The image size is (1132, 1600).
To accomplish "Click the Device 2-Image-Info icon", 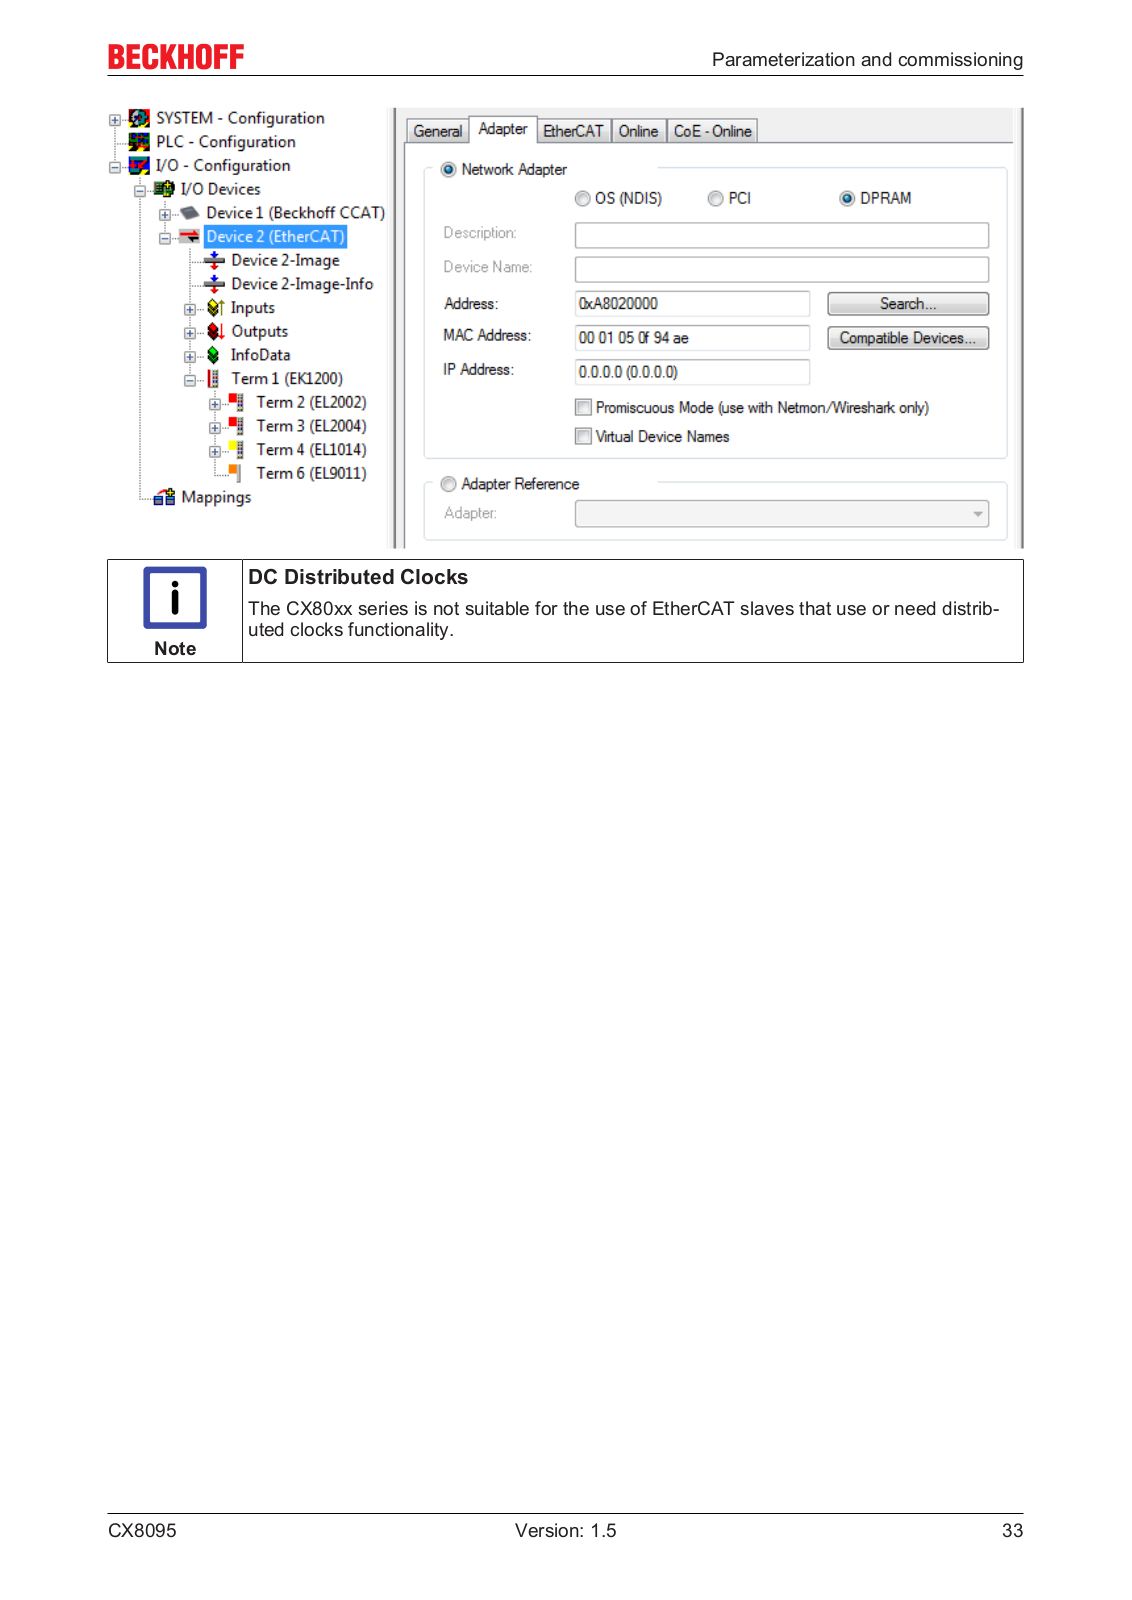I will pyautogui.click(x=214, y=284).
